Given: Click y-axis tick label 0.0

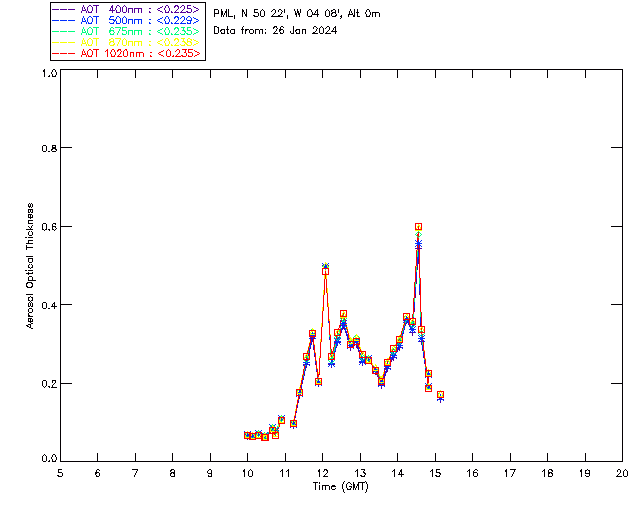Looking at the screenshot, I should click(x=49, y=459).
